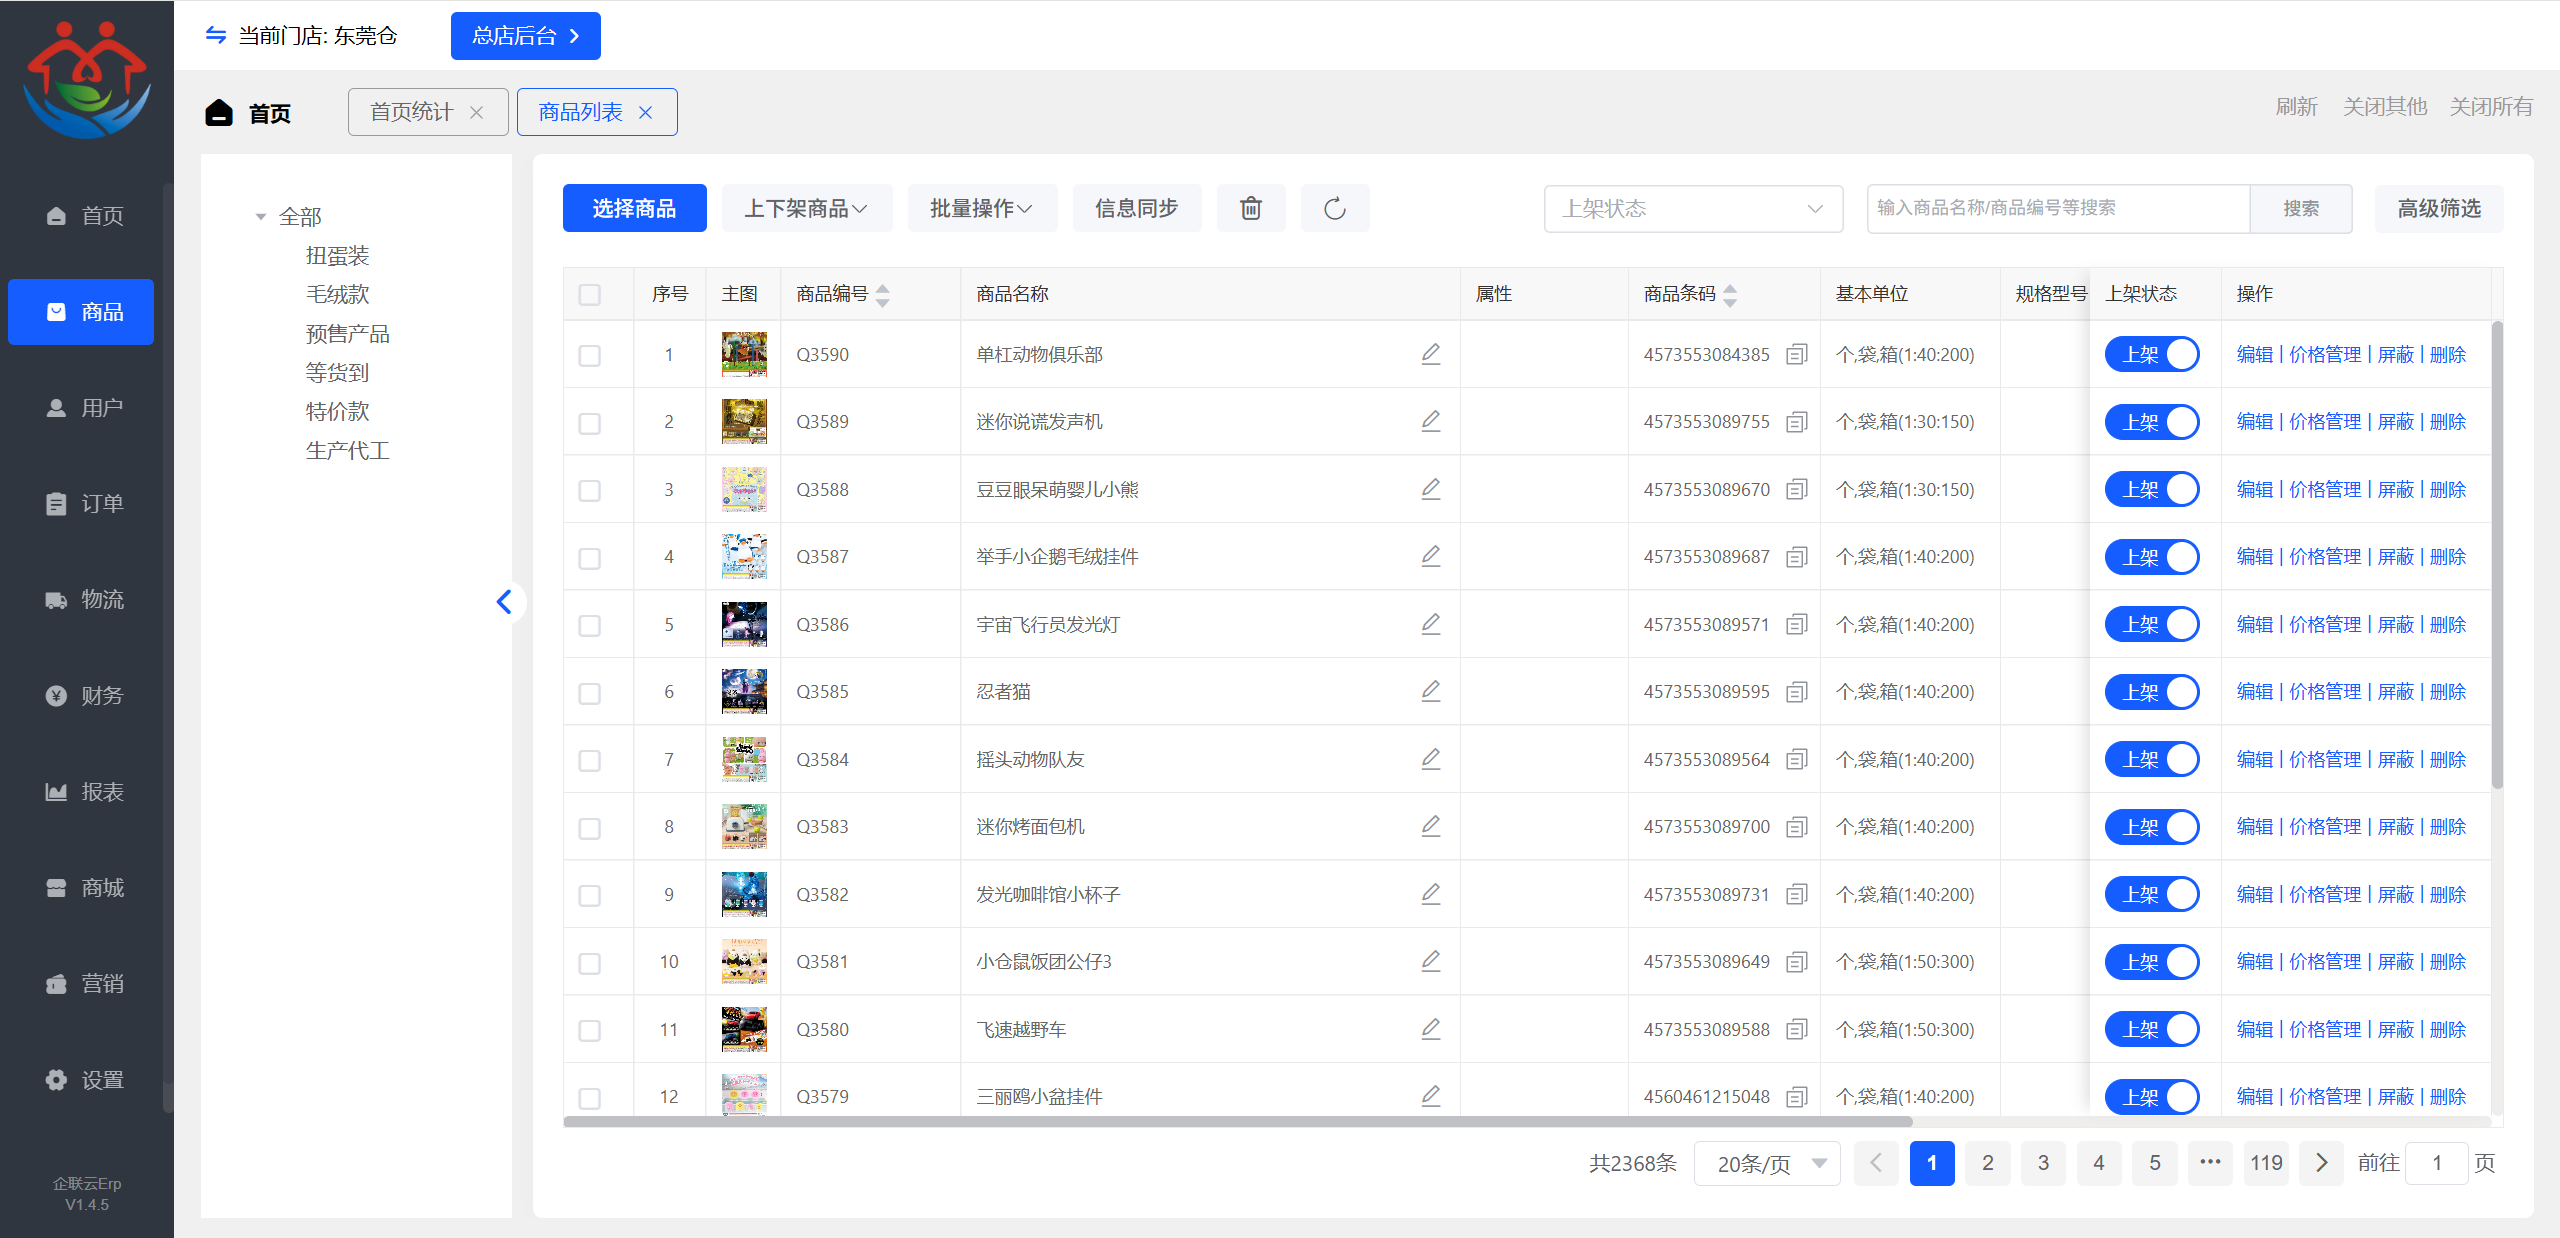2560x1238 pixels.
Task: Open 设置 gear in sidebar
Action: 56,1080
